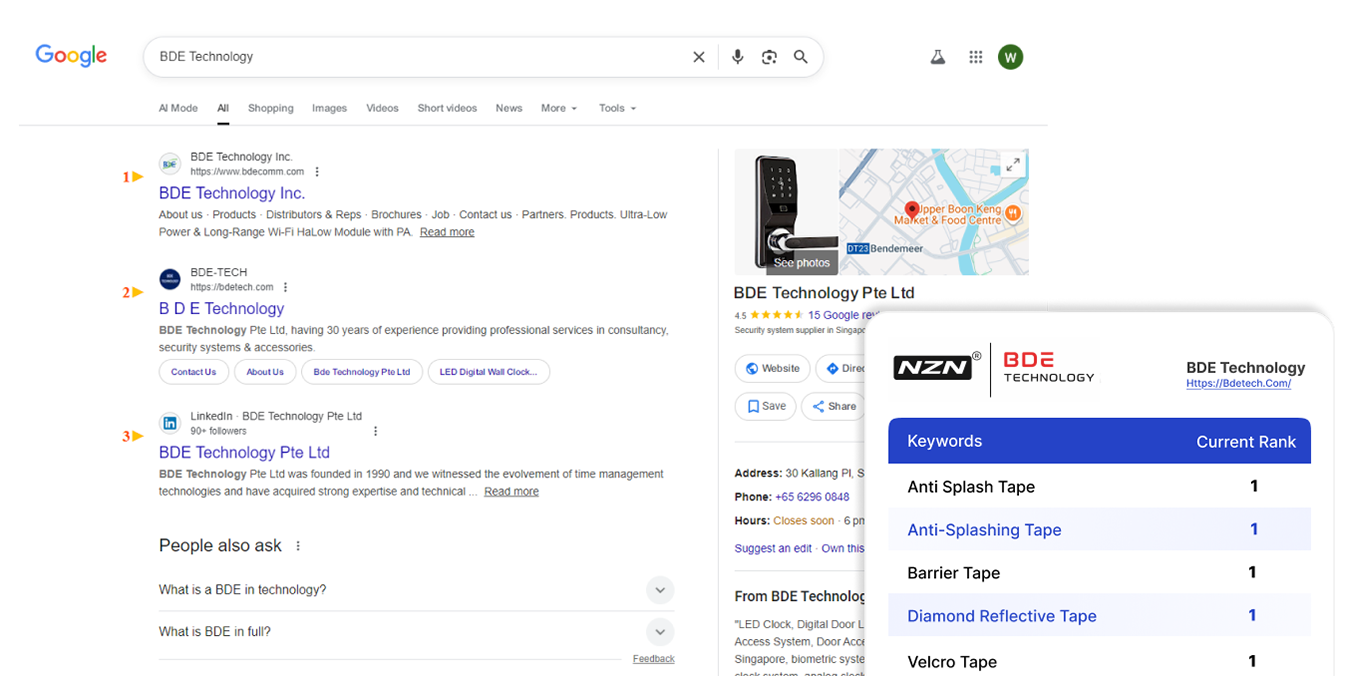Click the NZN logo in rank card

click(937, 367)
